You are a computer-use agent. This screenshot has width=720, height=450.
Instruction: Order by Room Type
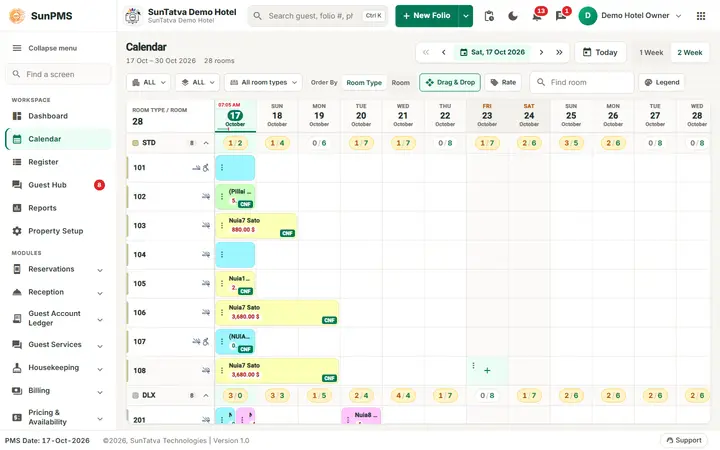point(364,83)
